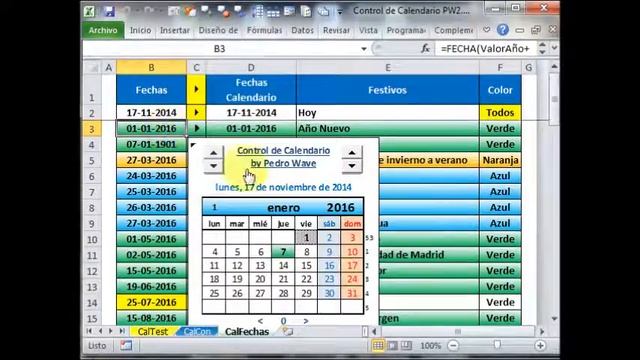The width and height of the screenshot is (640, 360).
Task: Click the formula bar up and down stepper arrows
Action: click(542, 49)
